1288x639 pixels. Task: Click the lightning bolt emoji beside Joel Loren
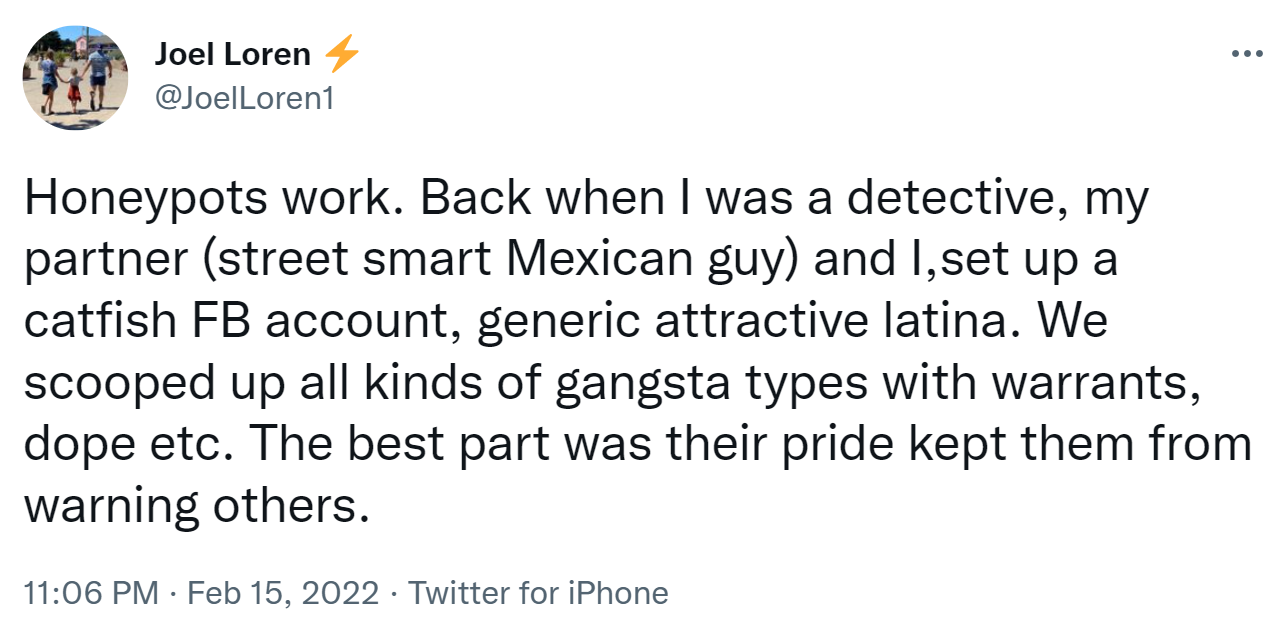pyautogui.click(x=341, y=55)
